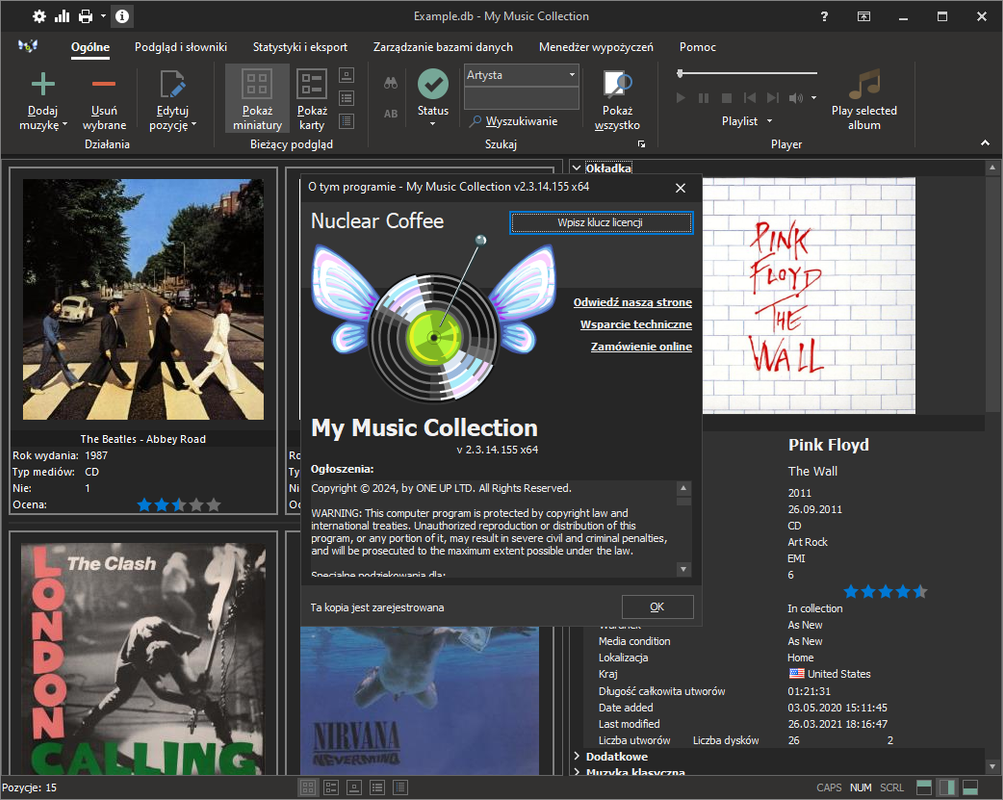
Task: Click the speaker volume icon
Action: [x=796, y=98]
